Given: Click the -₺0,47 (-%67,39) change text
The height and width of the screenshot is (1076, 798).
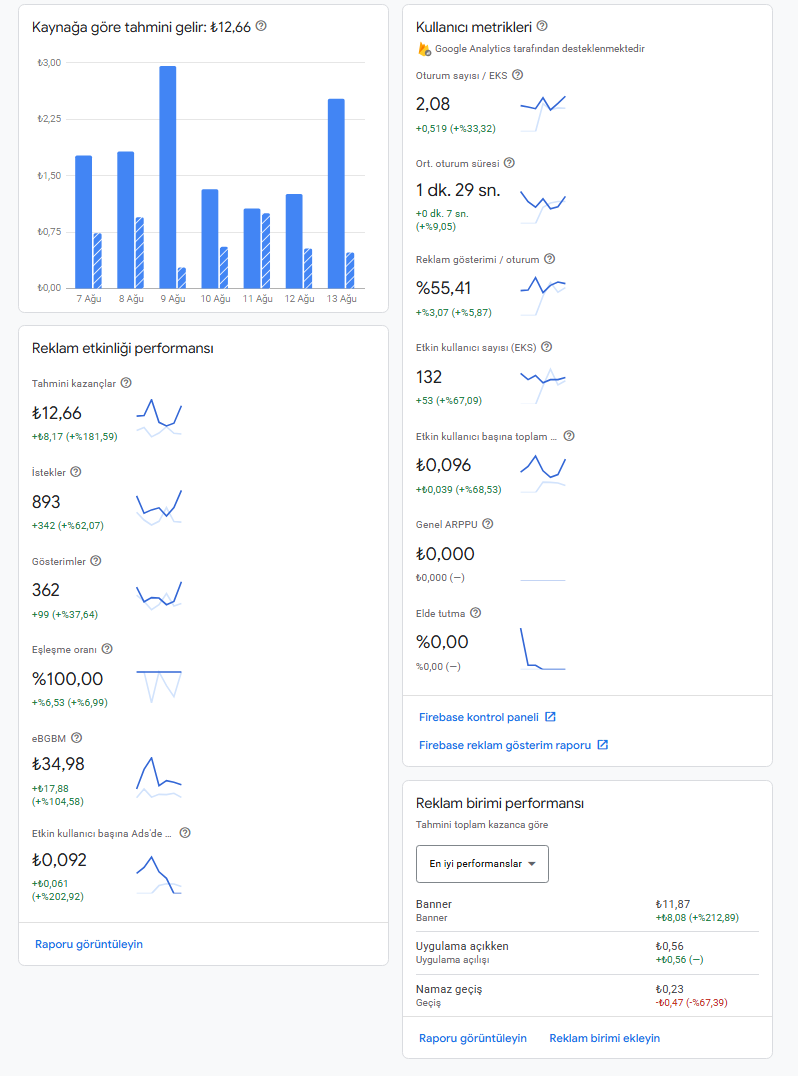Looking at the screenshot, I should click(692, 1003).
